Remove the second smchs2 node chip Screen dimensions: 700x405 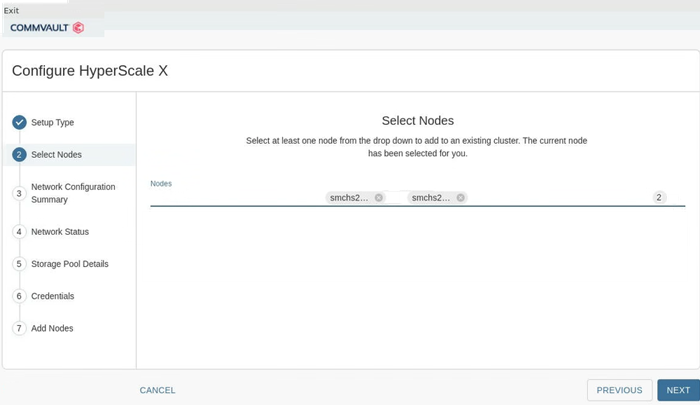(460, 198)
